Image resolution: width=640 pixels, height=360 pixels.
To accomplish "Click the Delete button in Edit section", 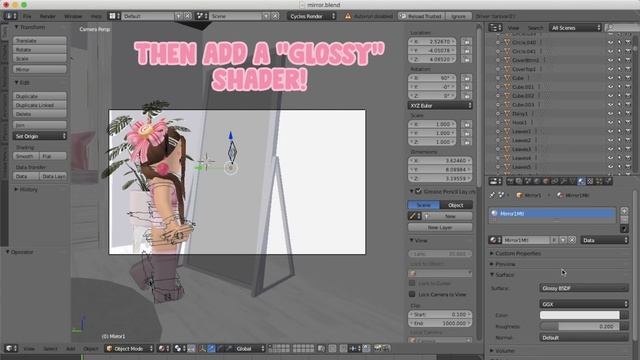I will [x=40, y=114].
